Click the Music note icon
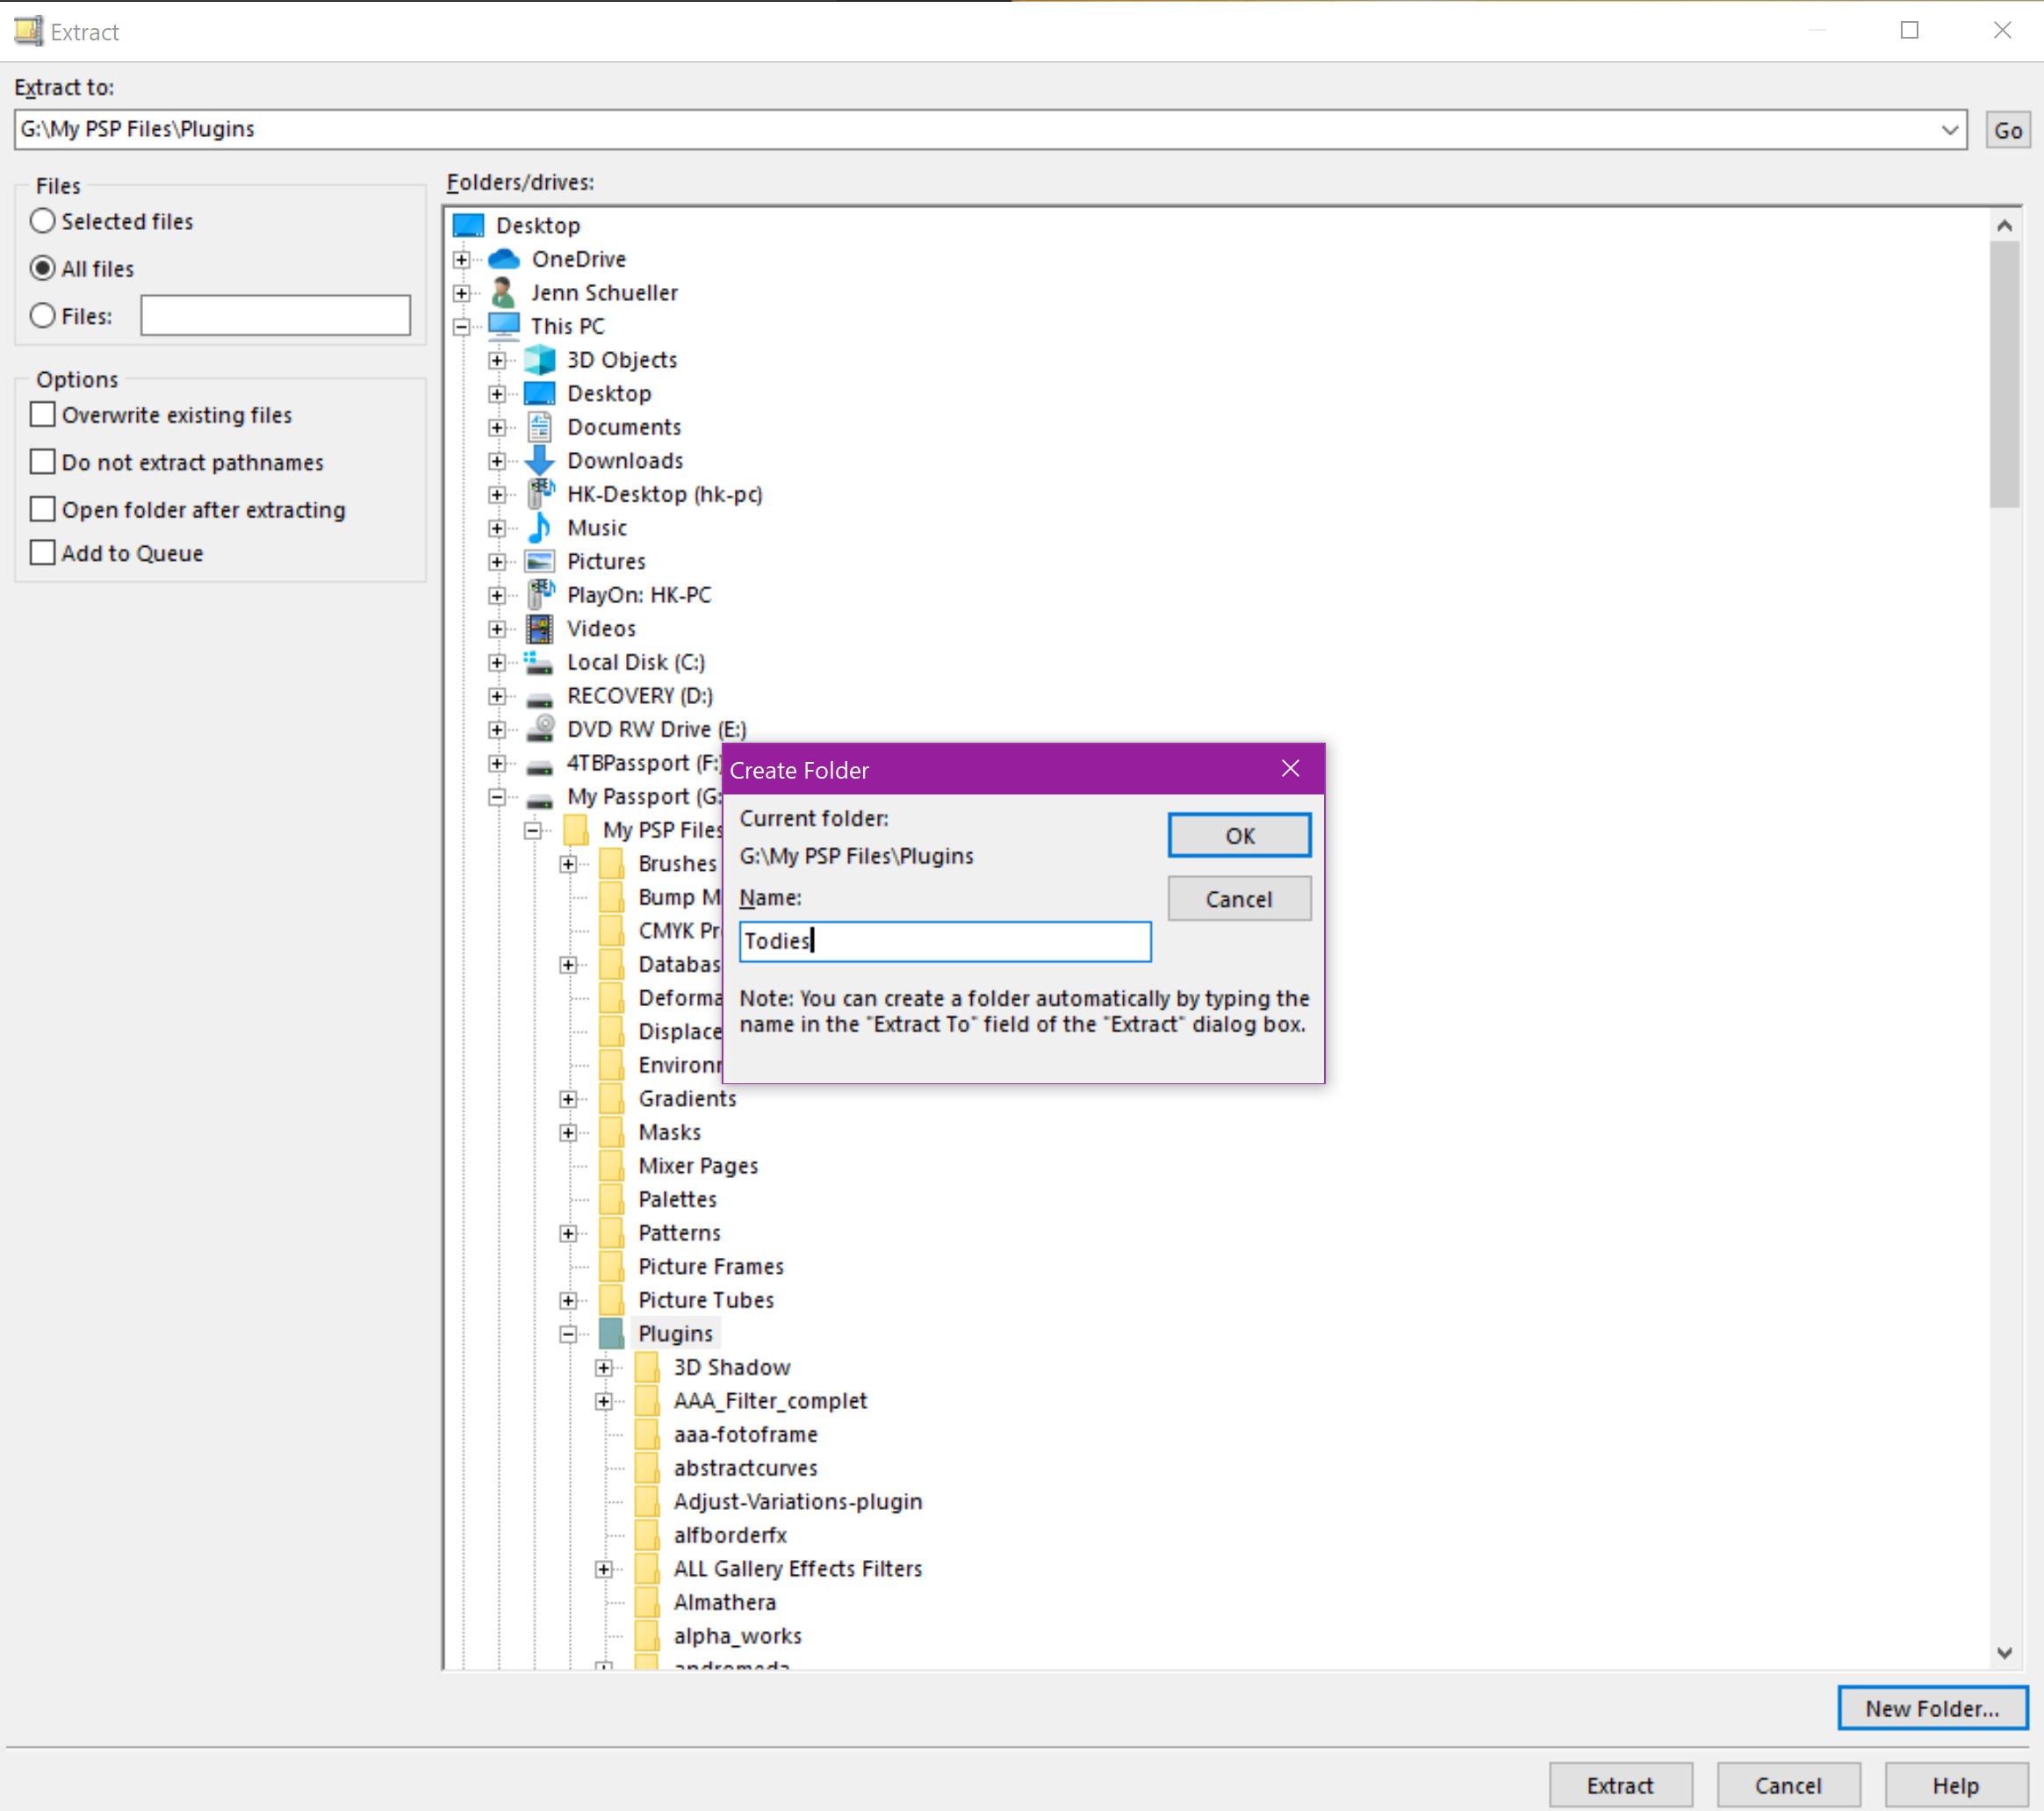Image resolution: width=2044 pixels, height=1811 pixels. pyautogui.click(x=540, y=528)
